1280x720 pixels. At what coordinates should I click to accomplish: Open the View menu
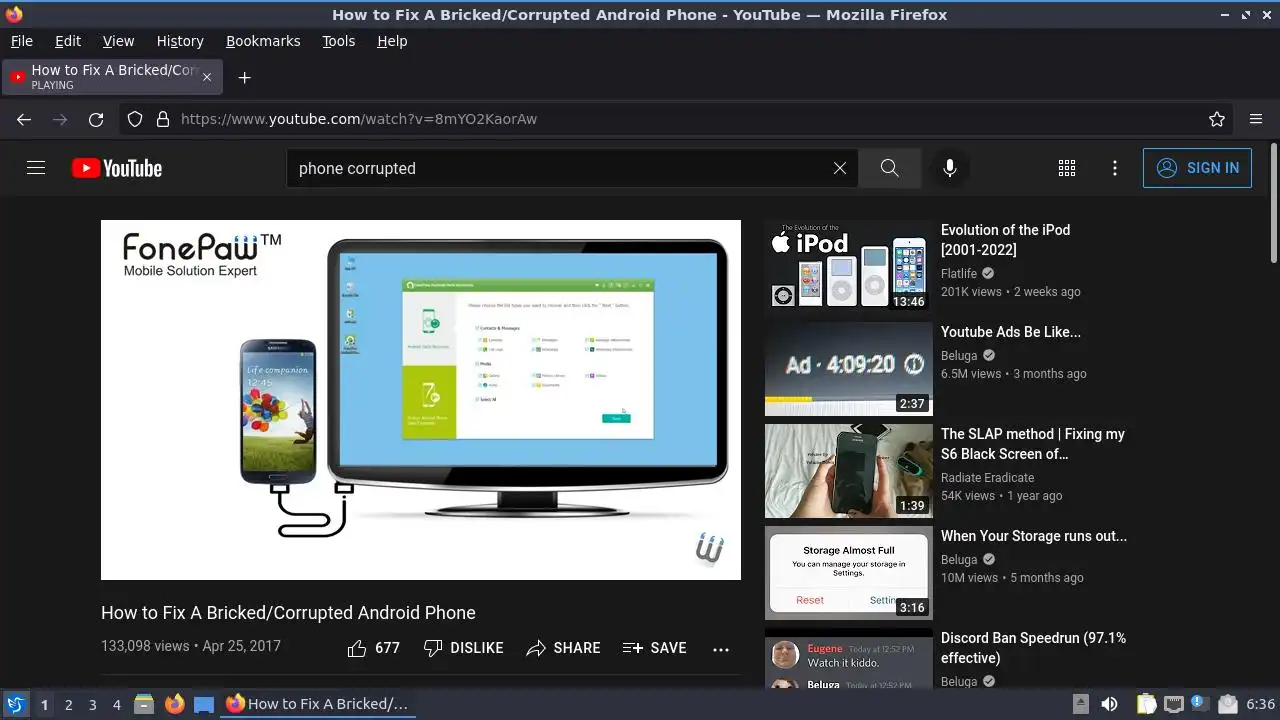(118, 41)
